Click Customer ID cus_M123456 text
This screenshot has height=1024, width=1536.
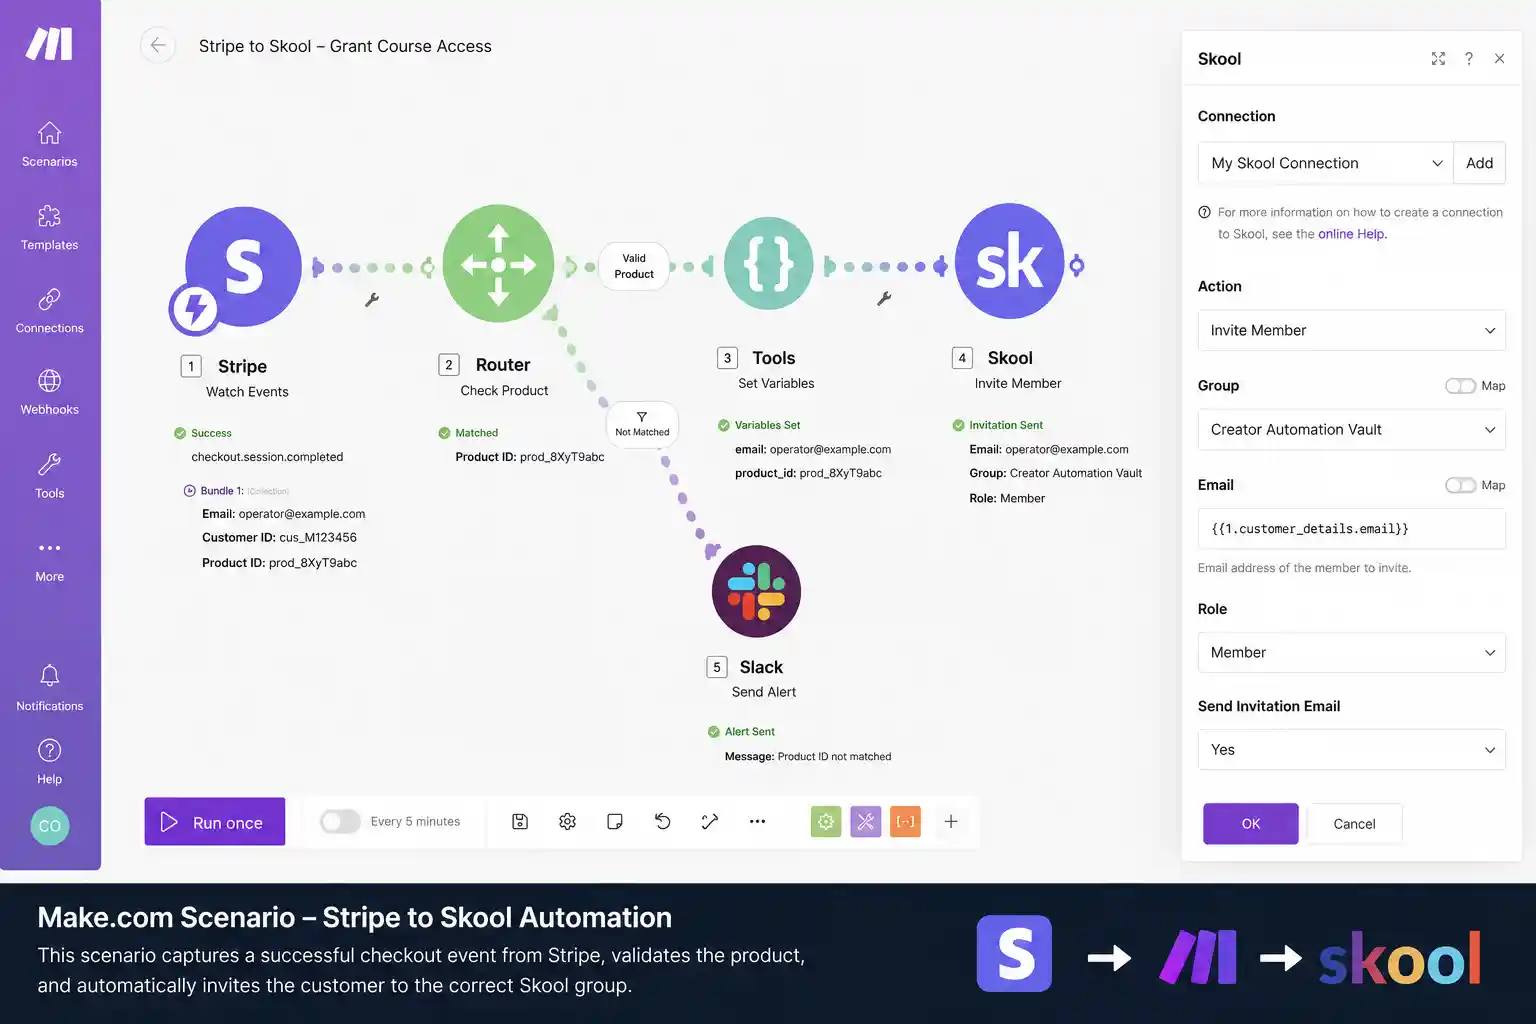tap(279, 538)
